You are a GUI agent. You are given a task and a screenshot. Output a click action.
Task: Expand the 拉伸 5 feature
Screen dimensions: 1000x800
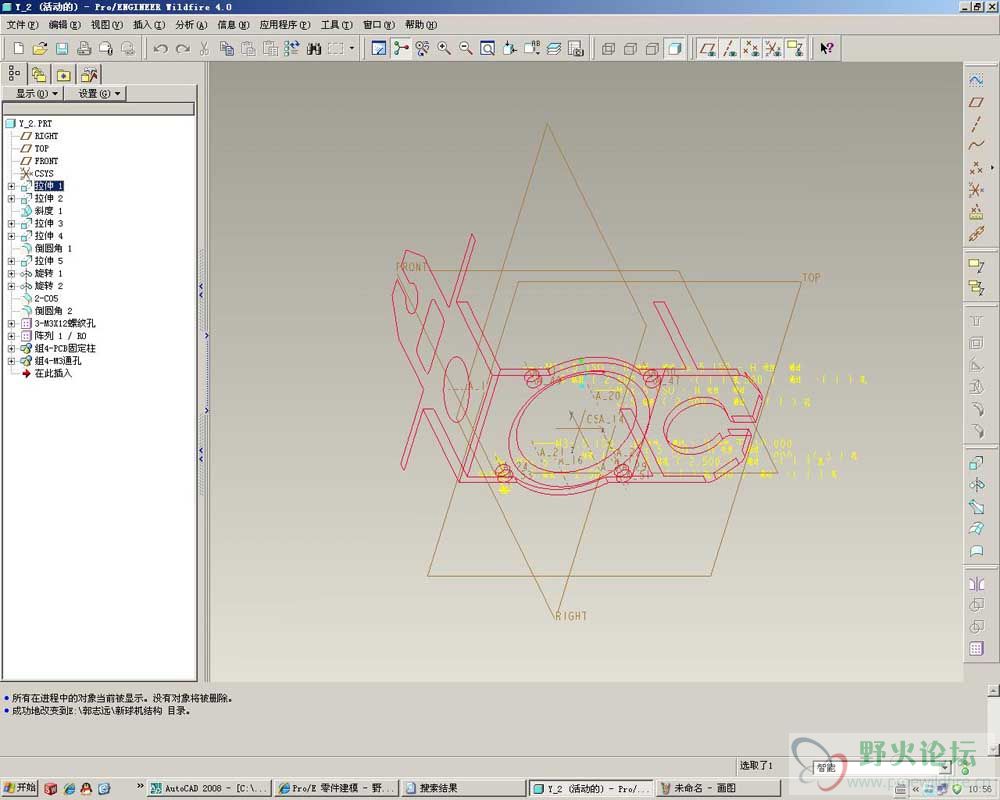click(x=11, y=261)
